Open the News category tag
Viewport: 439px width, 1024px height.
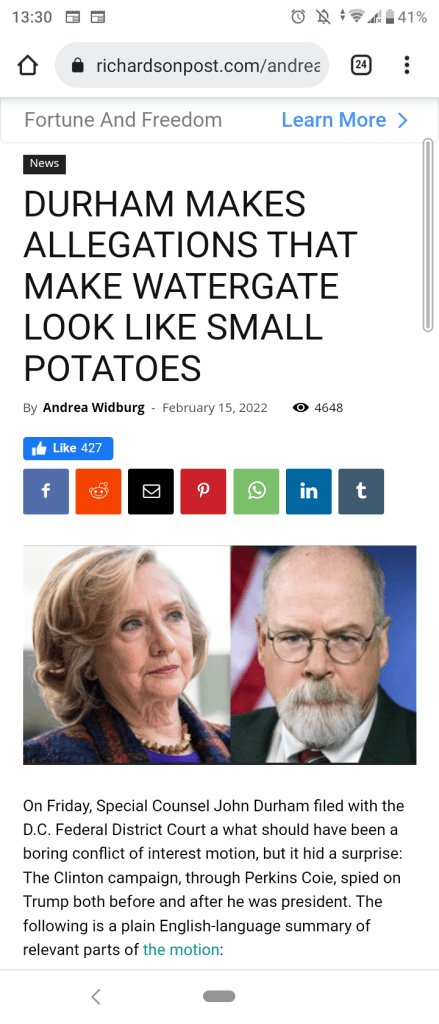pyautogui.click(x=44, y=164)
